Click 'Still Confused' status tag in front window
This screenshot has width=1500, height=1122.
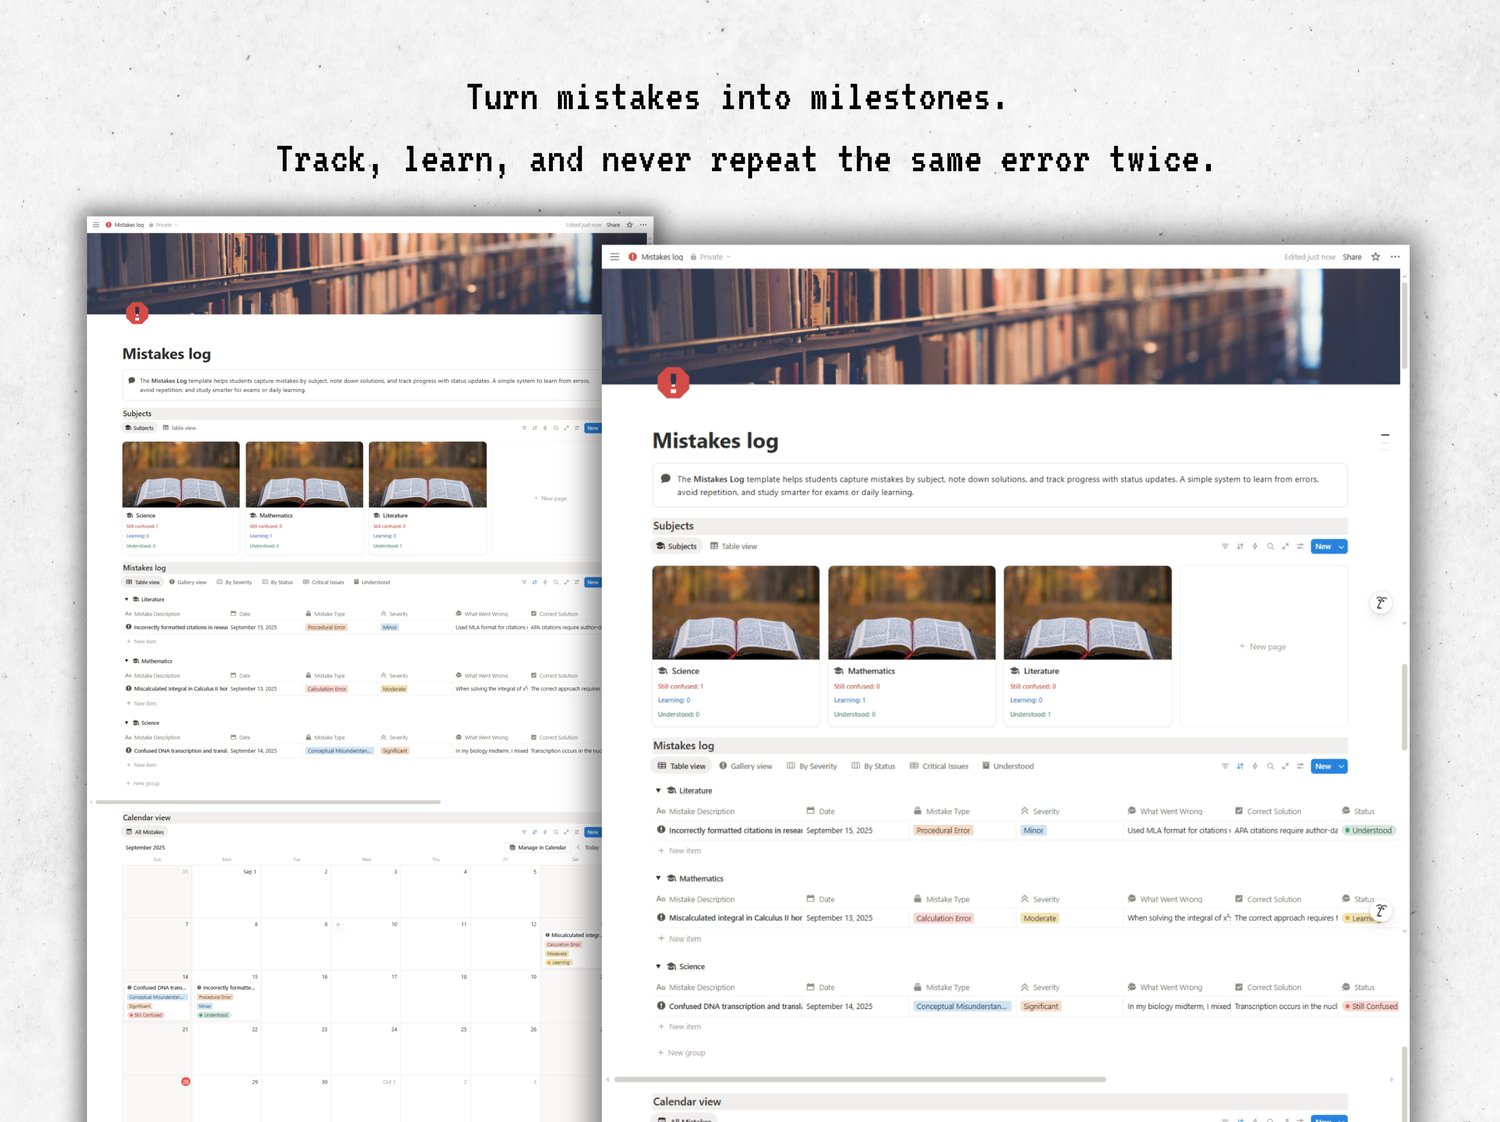pos(1371,1006)
